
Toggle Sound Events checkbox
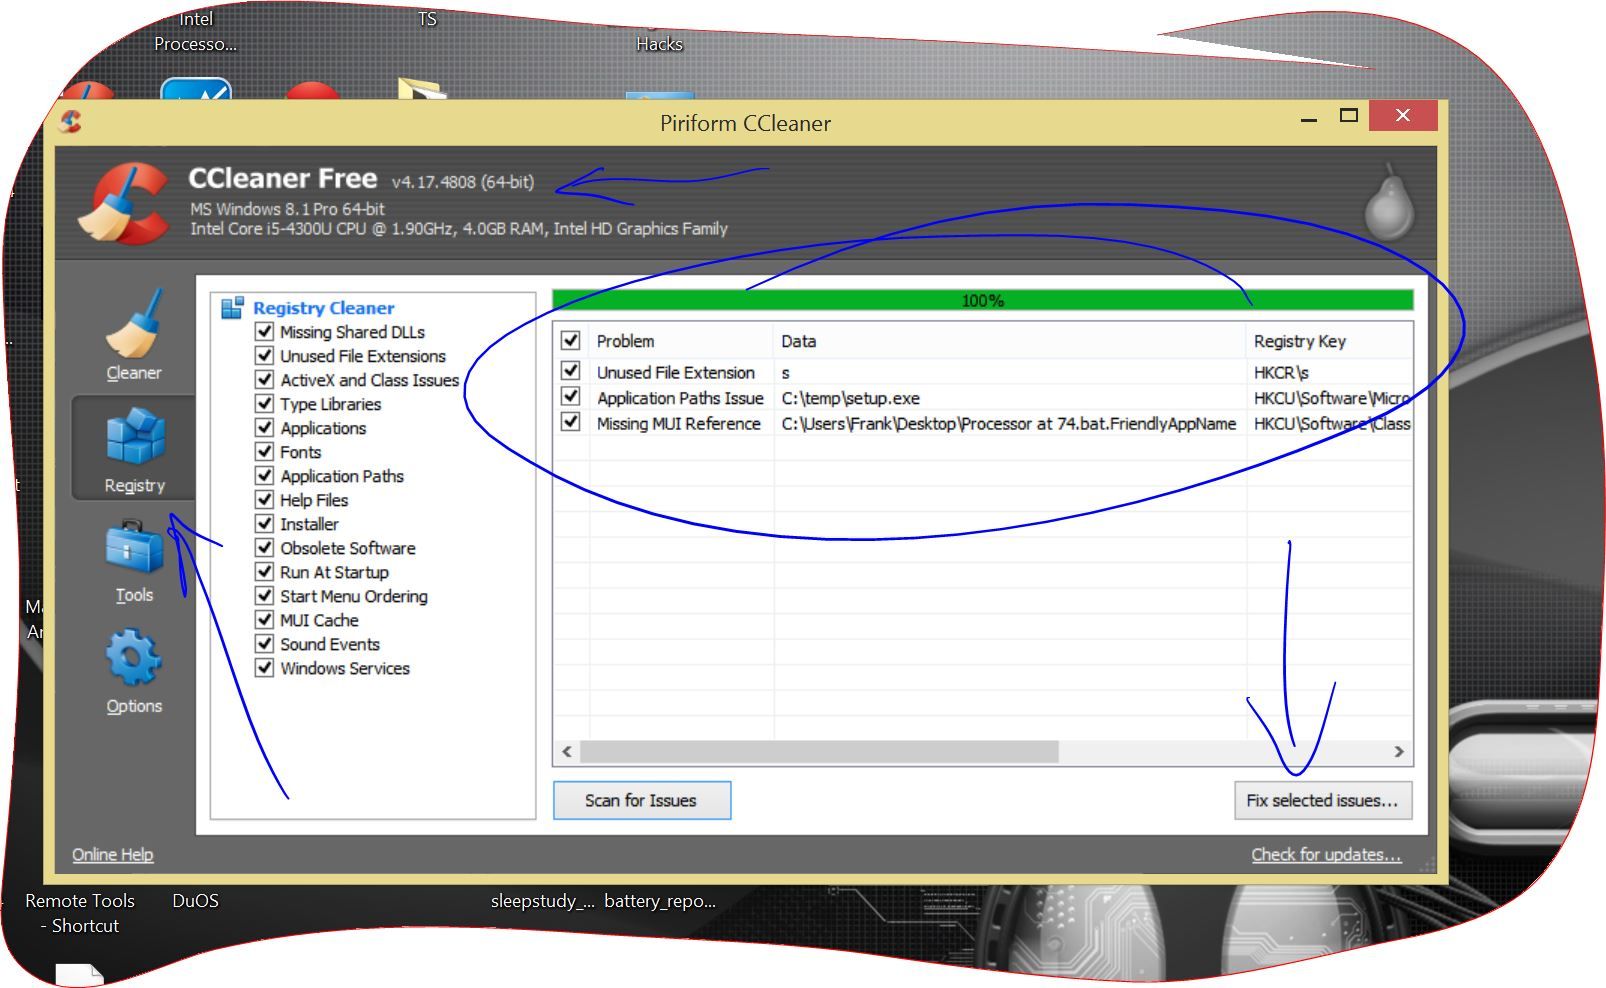[x=264, y=643]
